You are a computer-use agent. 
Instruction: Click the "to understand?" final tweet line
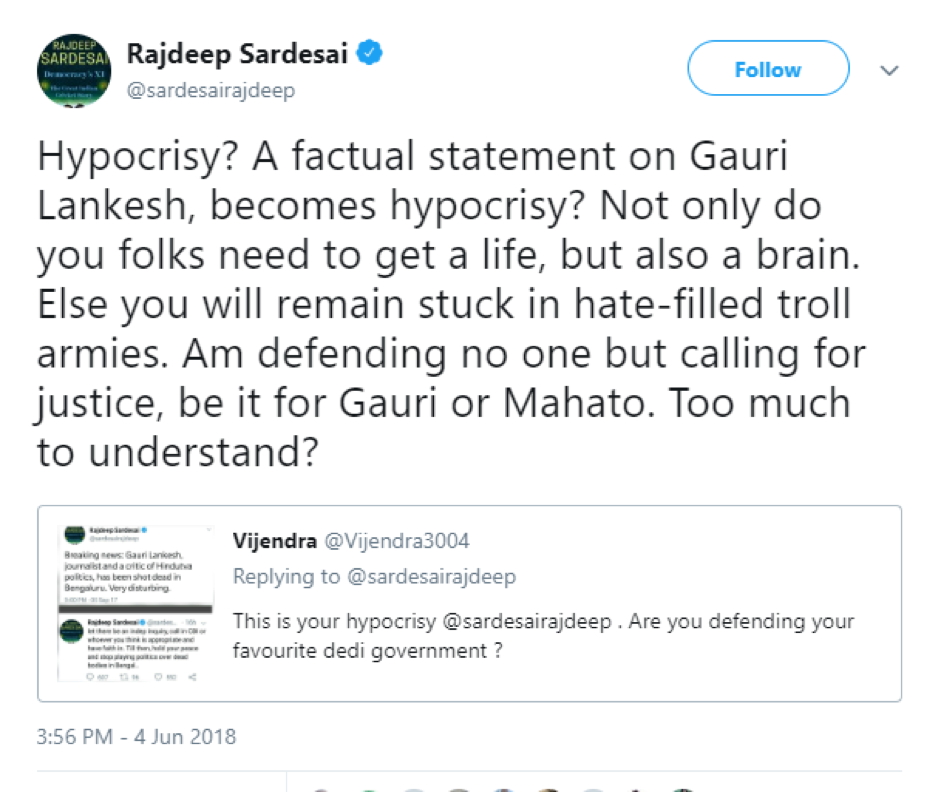(177, 452)
